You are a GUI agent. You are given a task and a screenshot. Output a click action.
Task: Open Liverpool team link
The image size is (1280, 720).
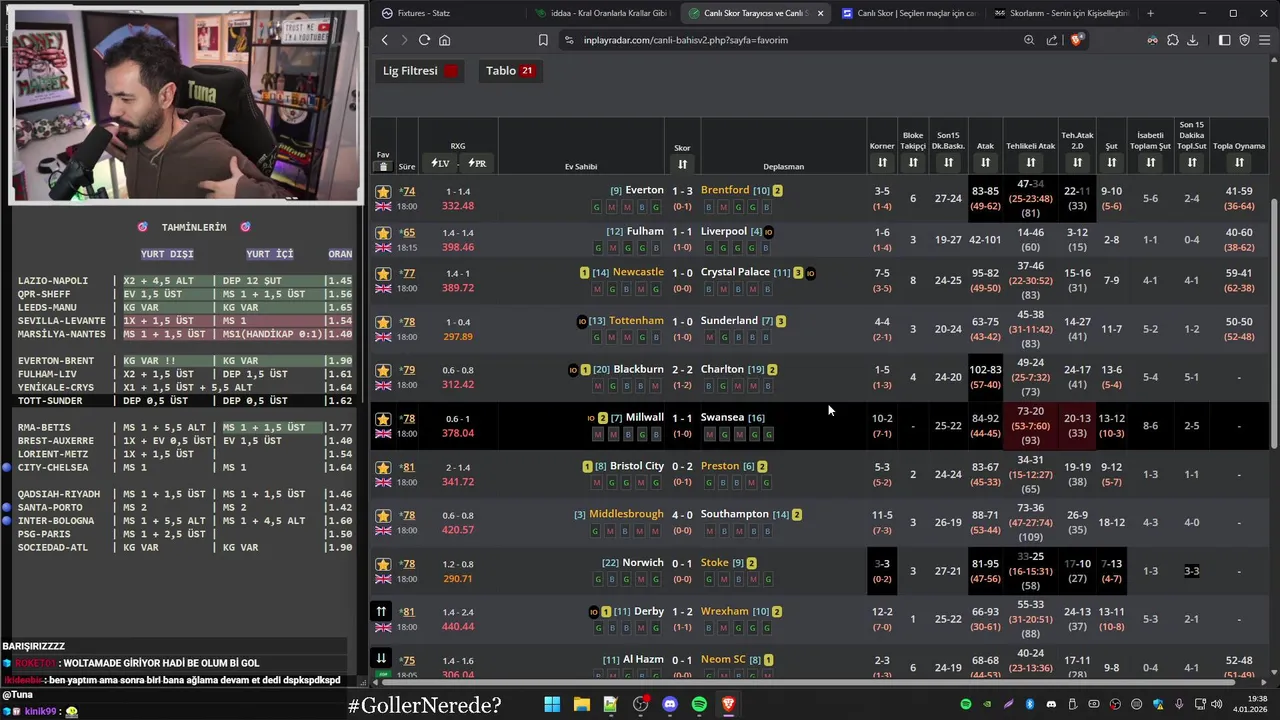pos(724,231)
